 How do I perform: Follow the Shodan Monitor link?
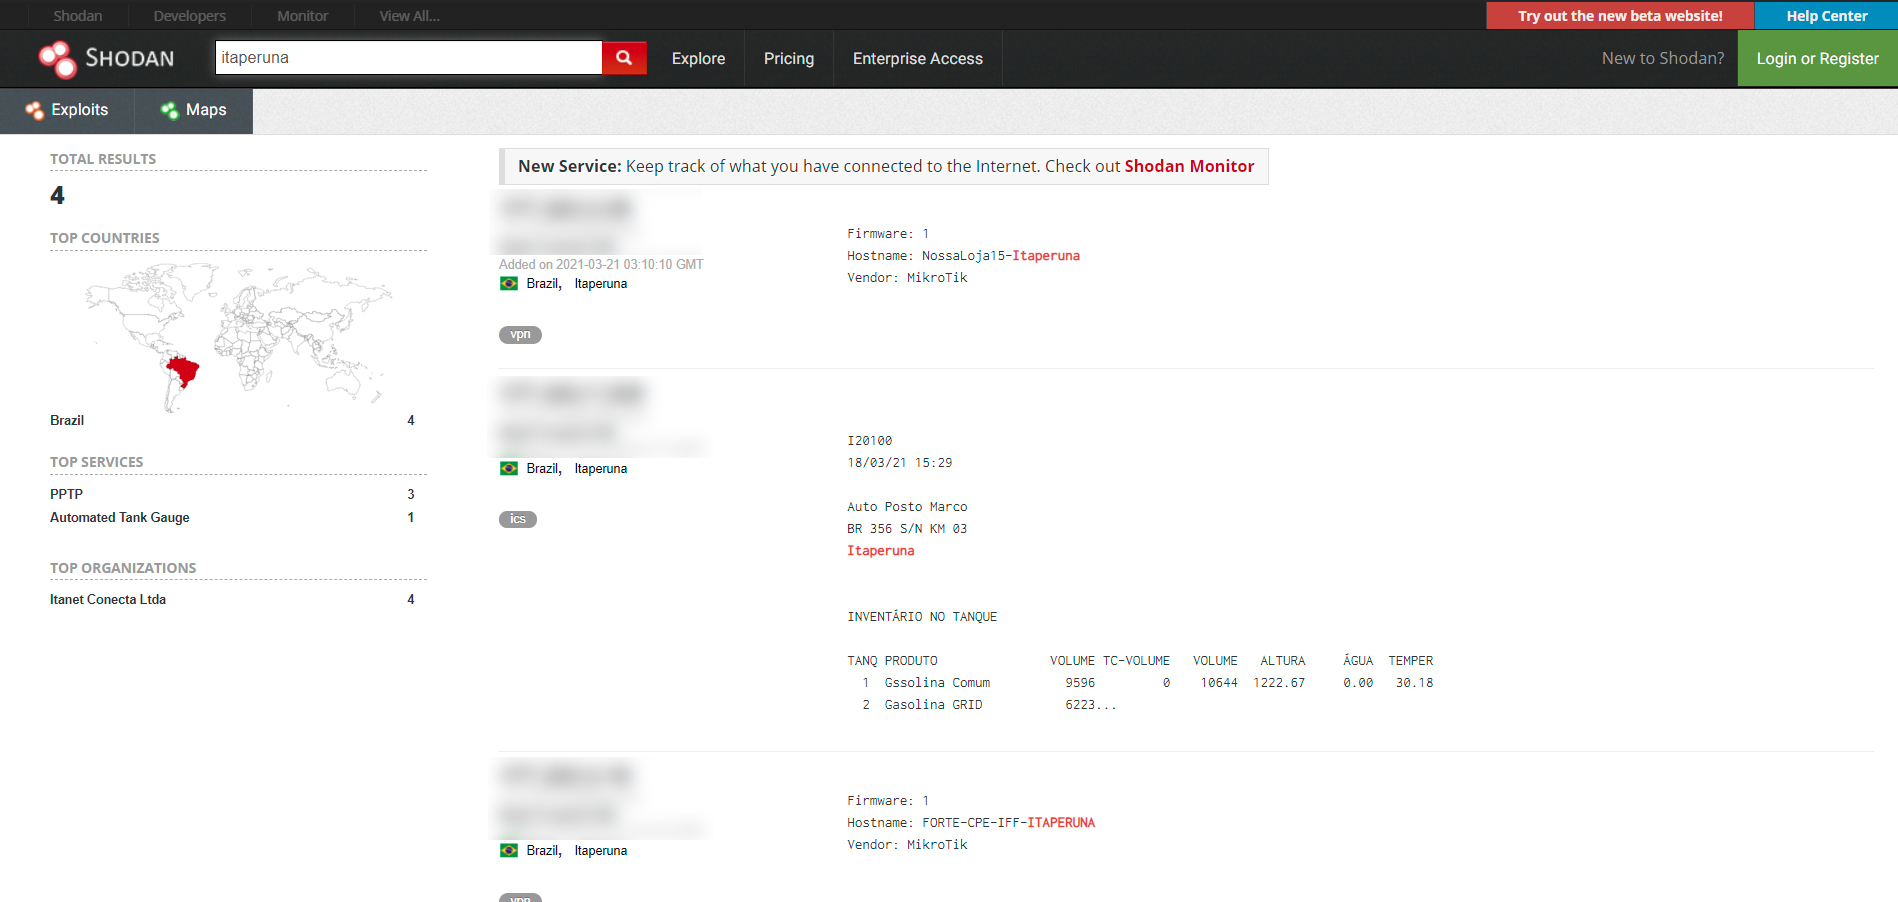click(x=1189, y=166)
